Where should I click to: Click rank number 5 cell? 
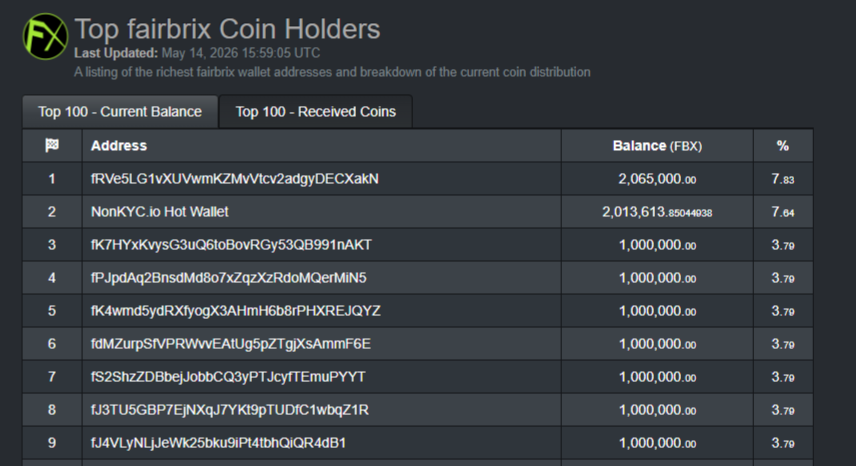(x=52, y=310)
